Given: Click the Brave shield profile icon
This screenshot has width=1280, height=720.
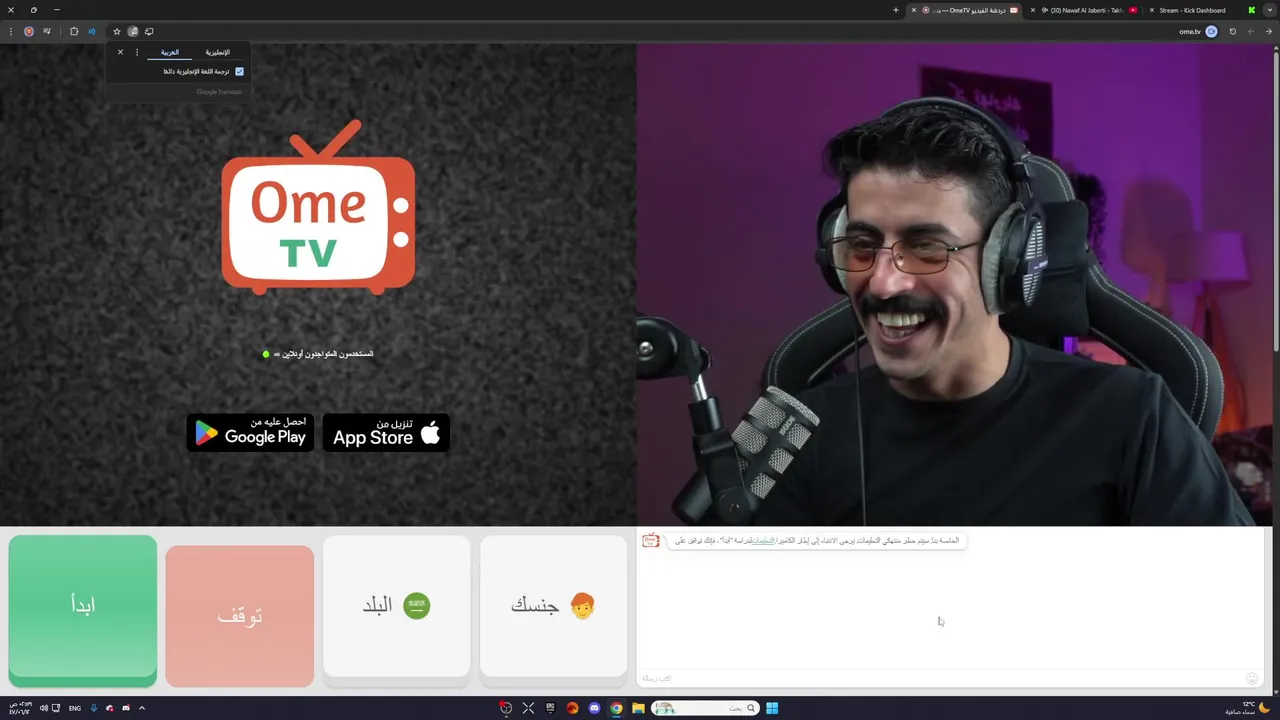Looking at the screenshot, I should pos(29,31).
